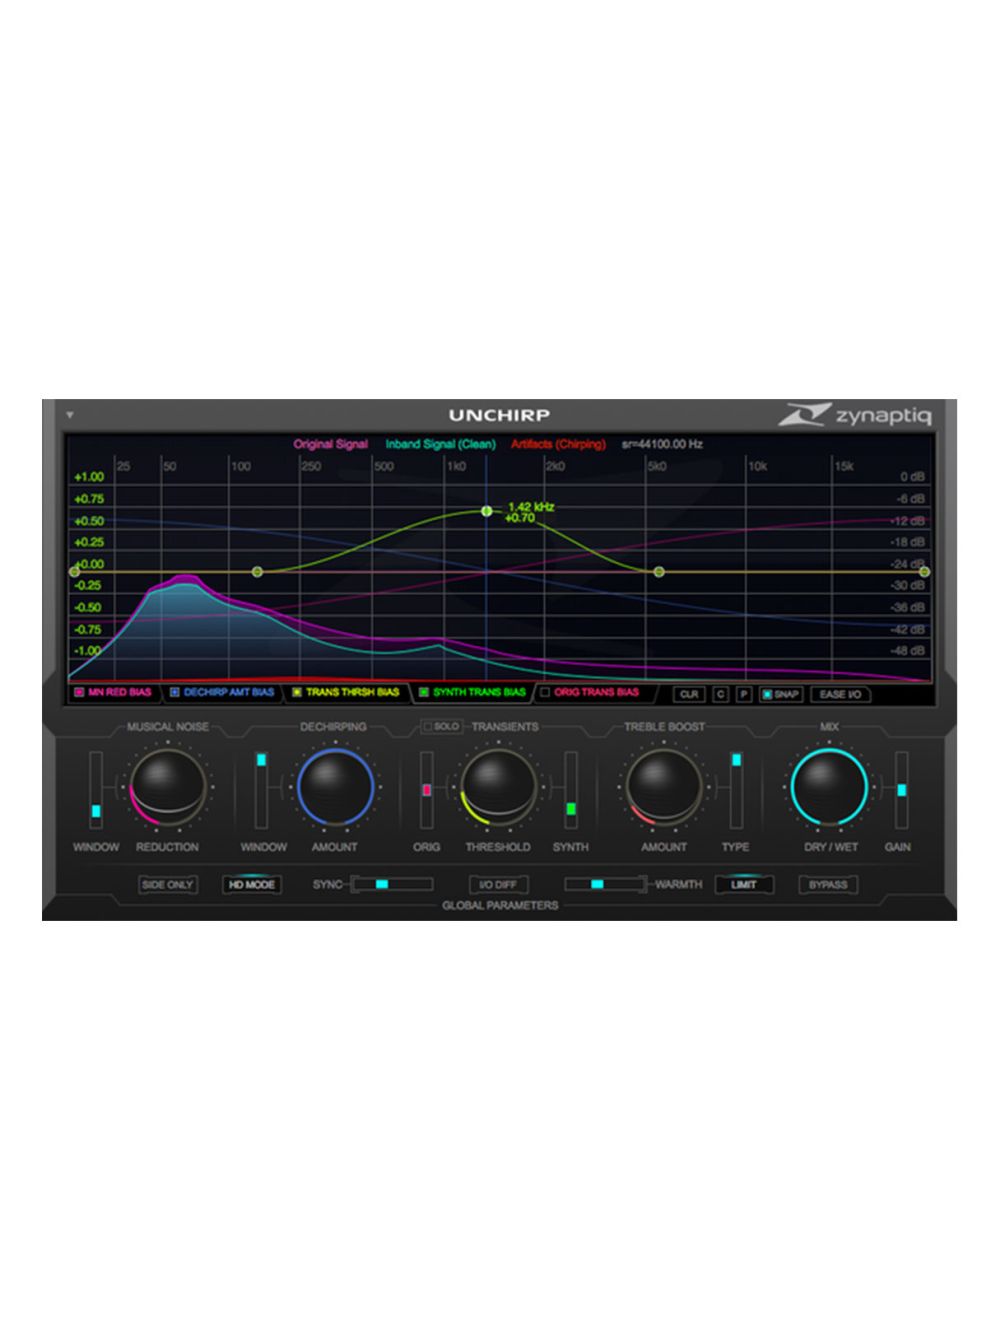Toggle the SYNTH TRANS BIAS checkbox

click(x=423, y=692)
